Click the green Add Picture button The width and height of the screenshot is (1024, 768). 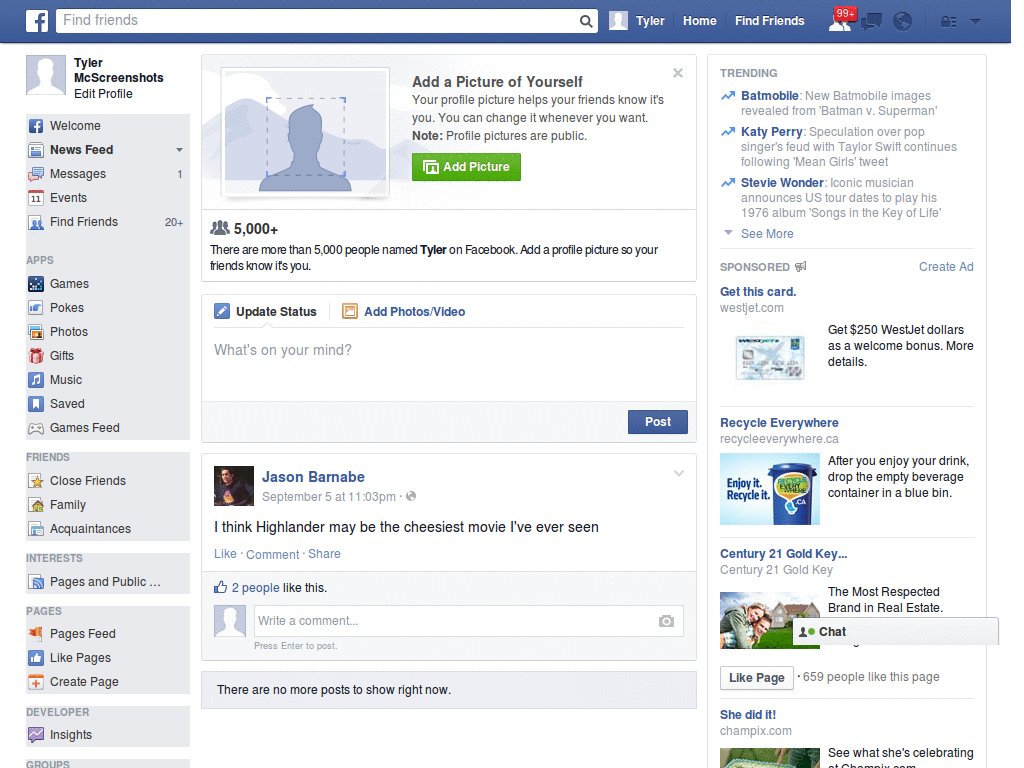point(466,167)
